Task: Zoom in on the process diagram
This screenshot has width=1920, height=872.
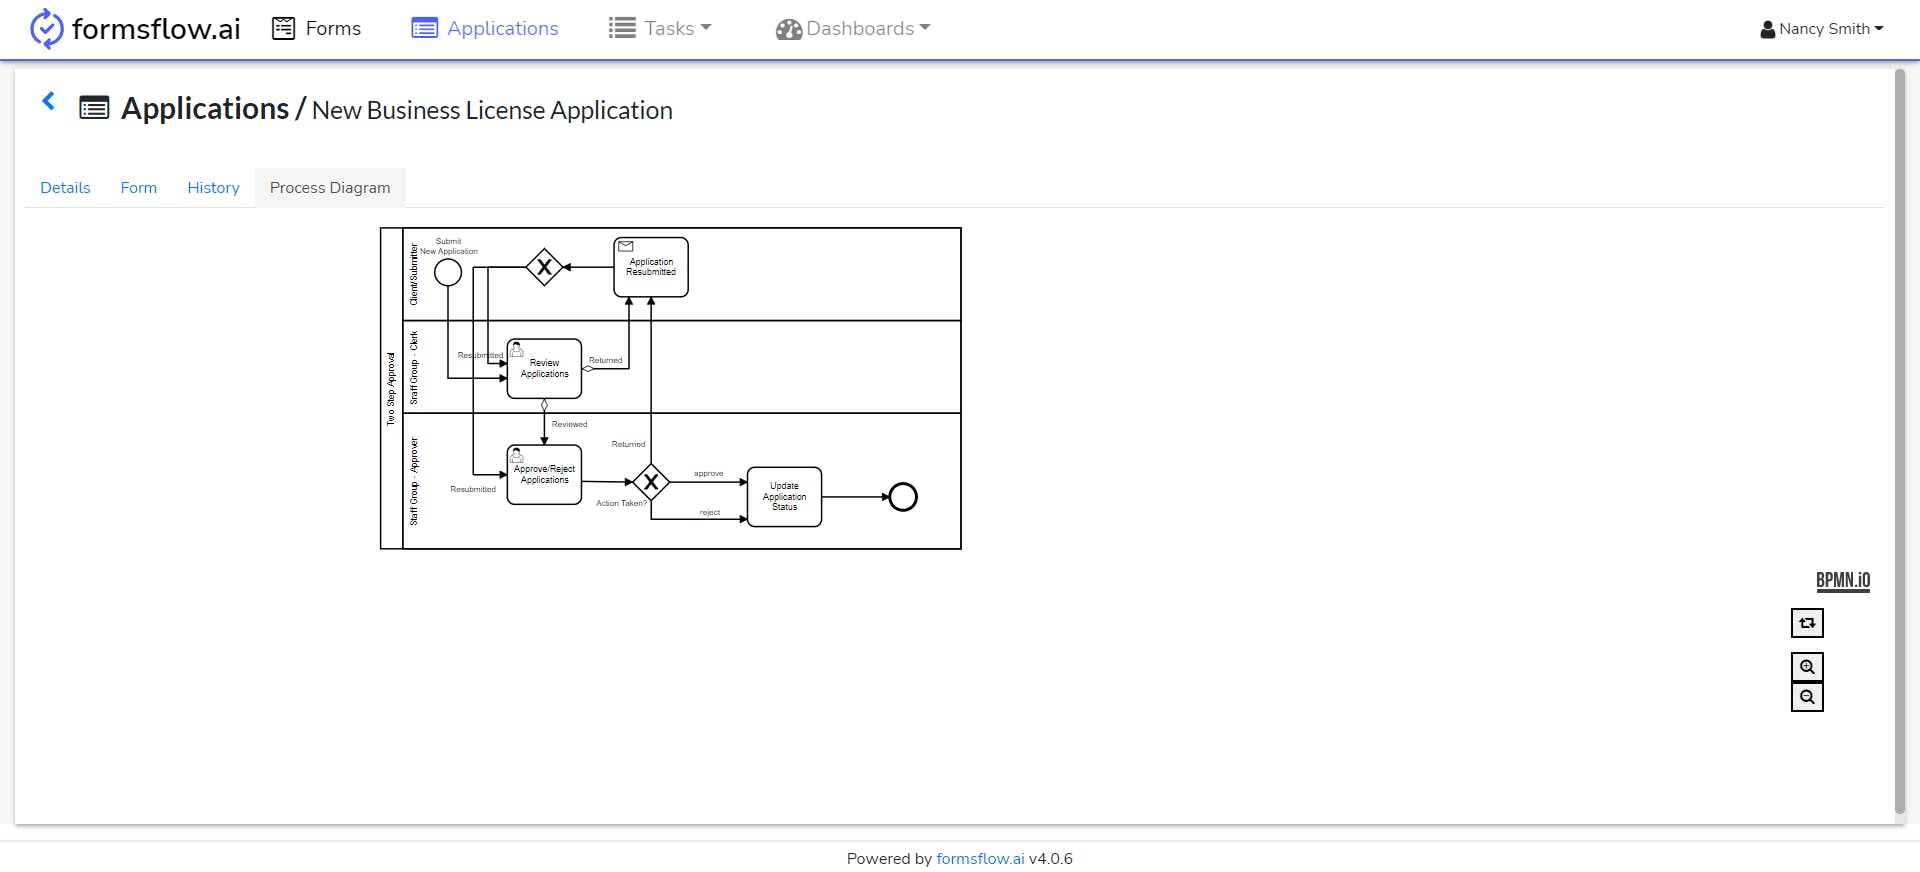Action: 1807,667
